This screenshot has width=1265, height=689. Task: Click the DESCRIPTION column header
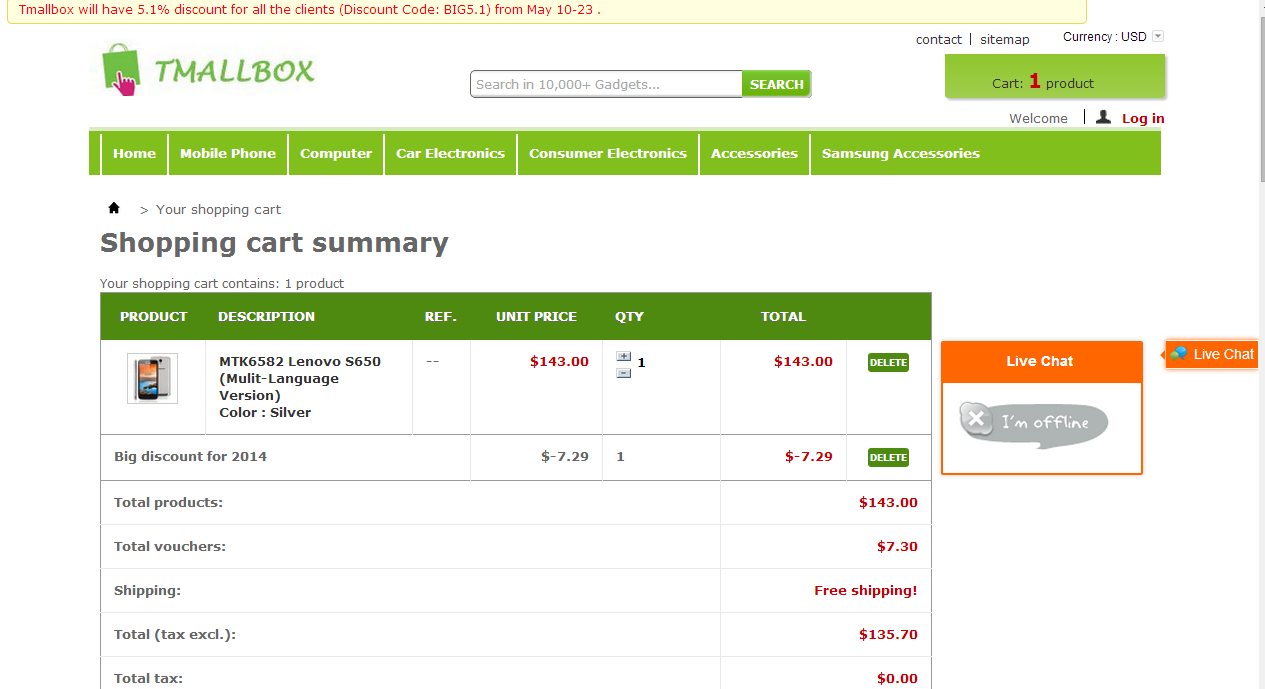[x=266, y=316]
